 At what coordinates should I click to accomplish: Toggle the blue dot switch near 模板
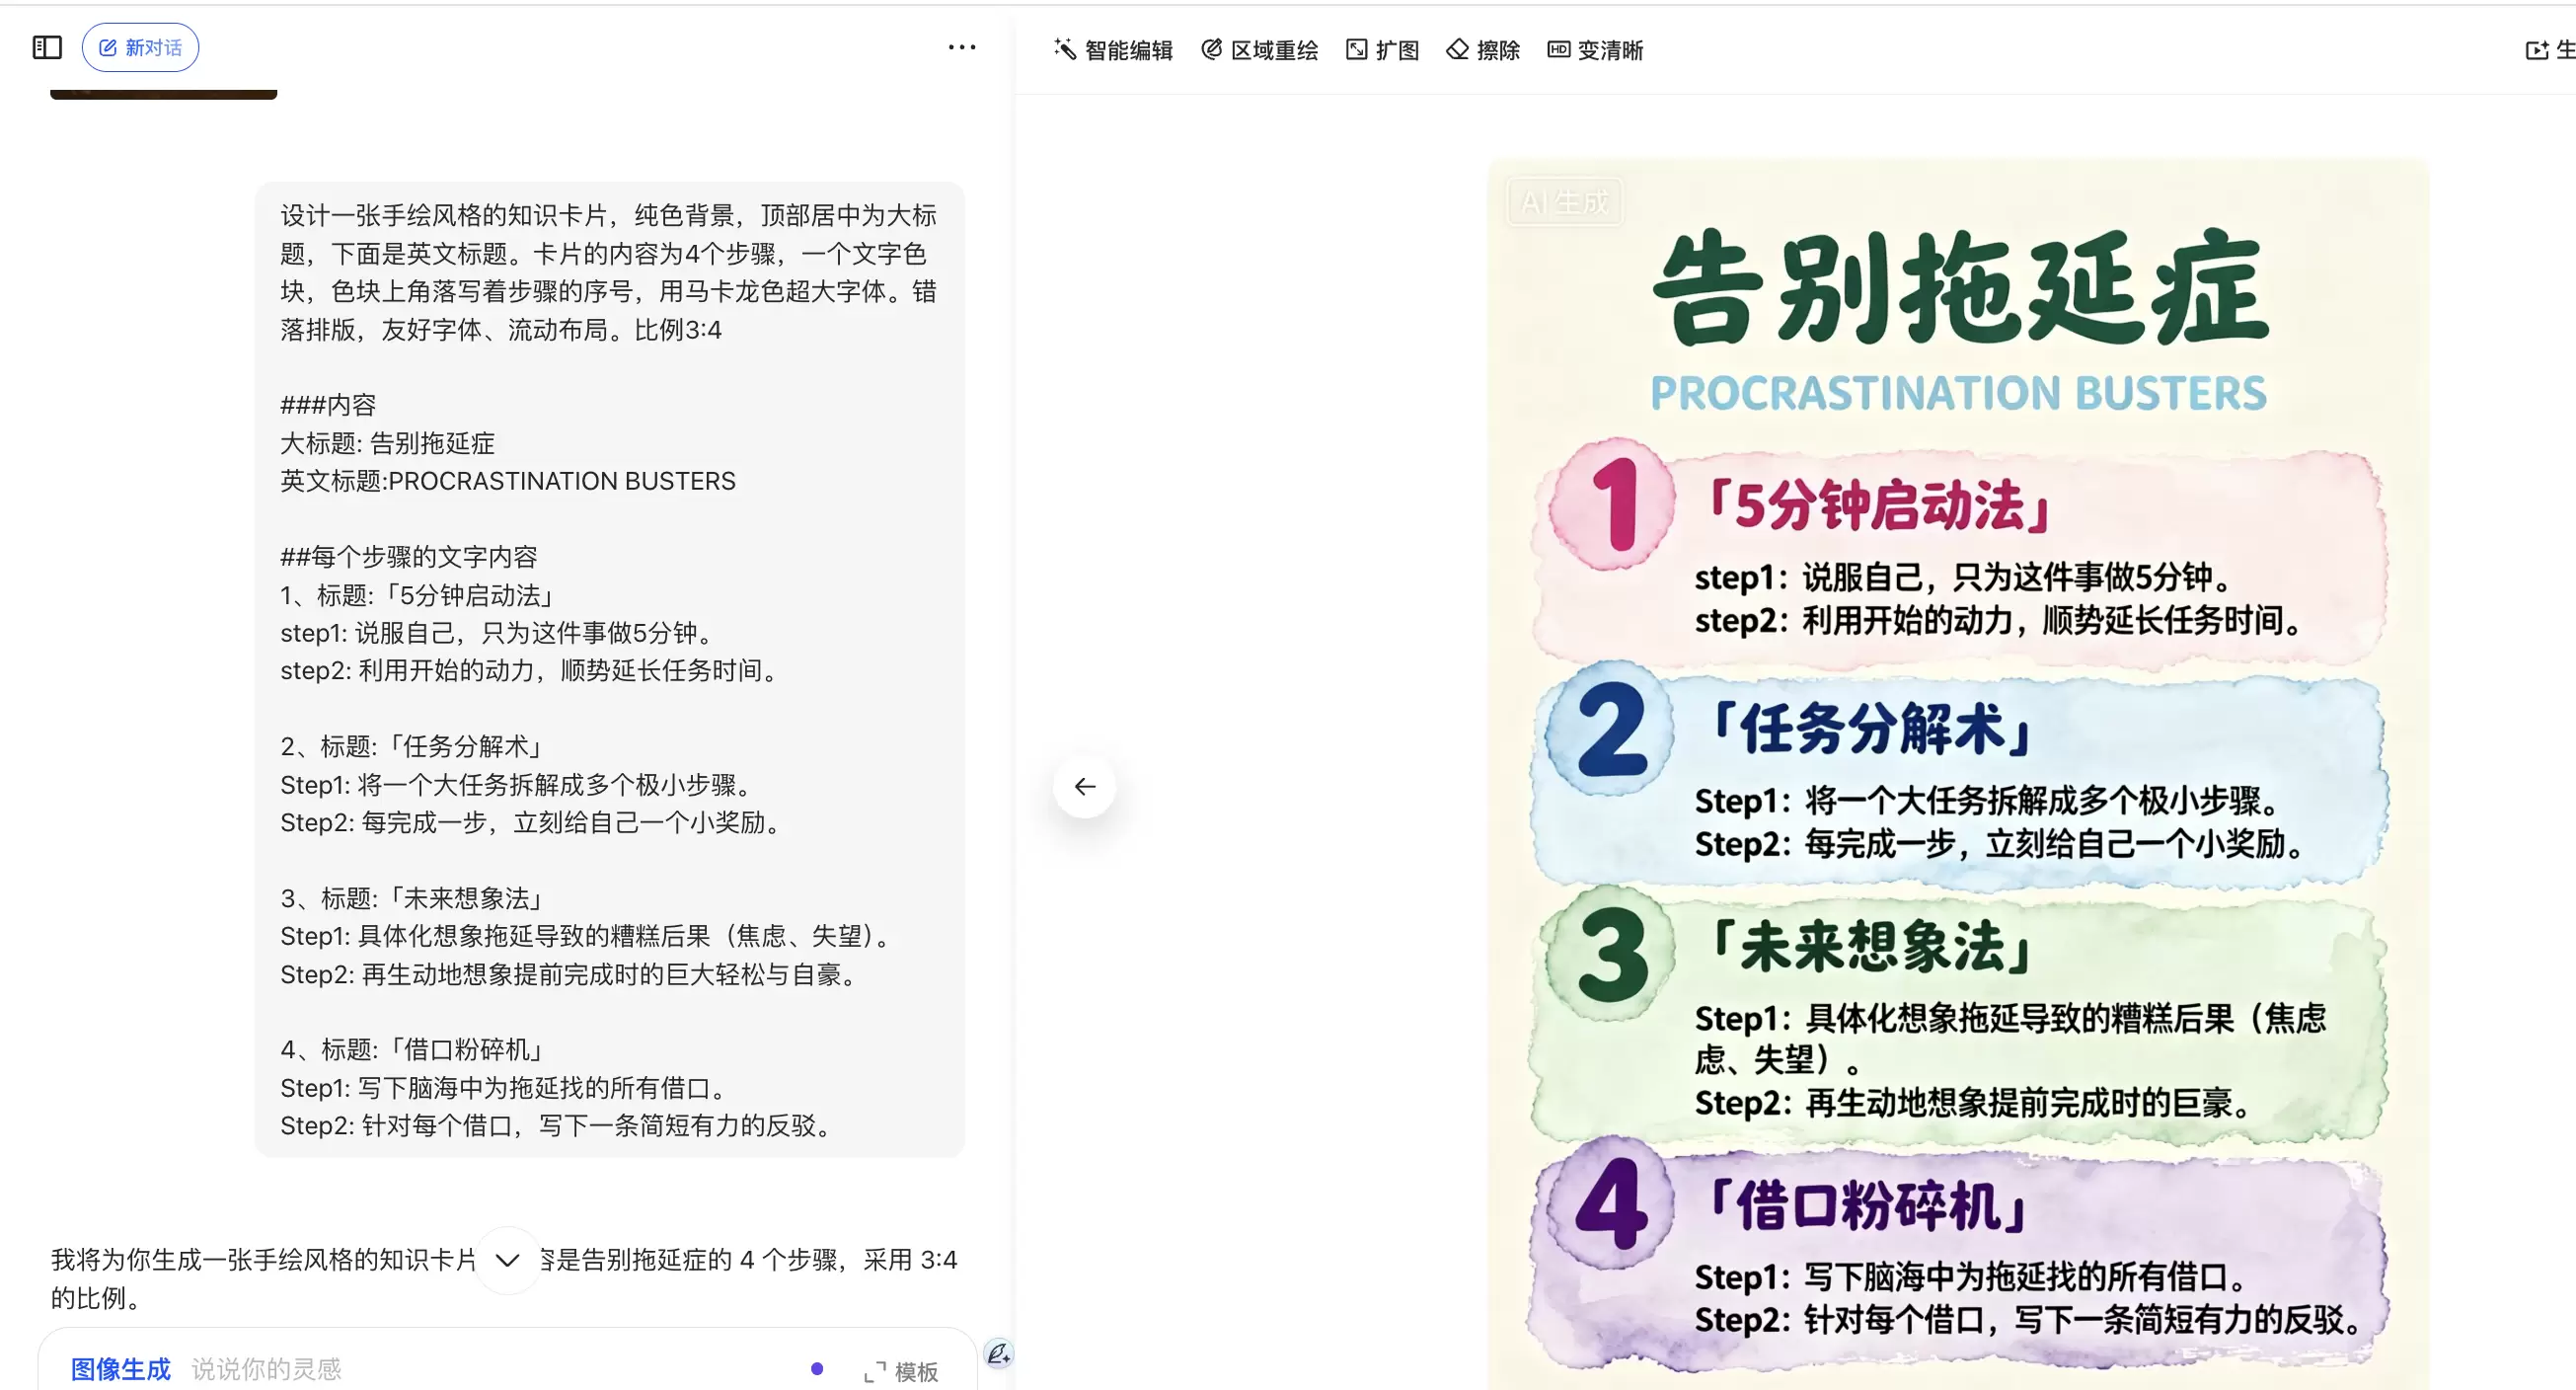tap(818, 1369)
